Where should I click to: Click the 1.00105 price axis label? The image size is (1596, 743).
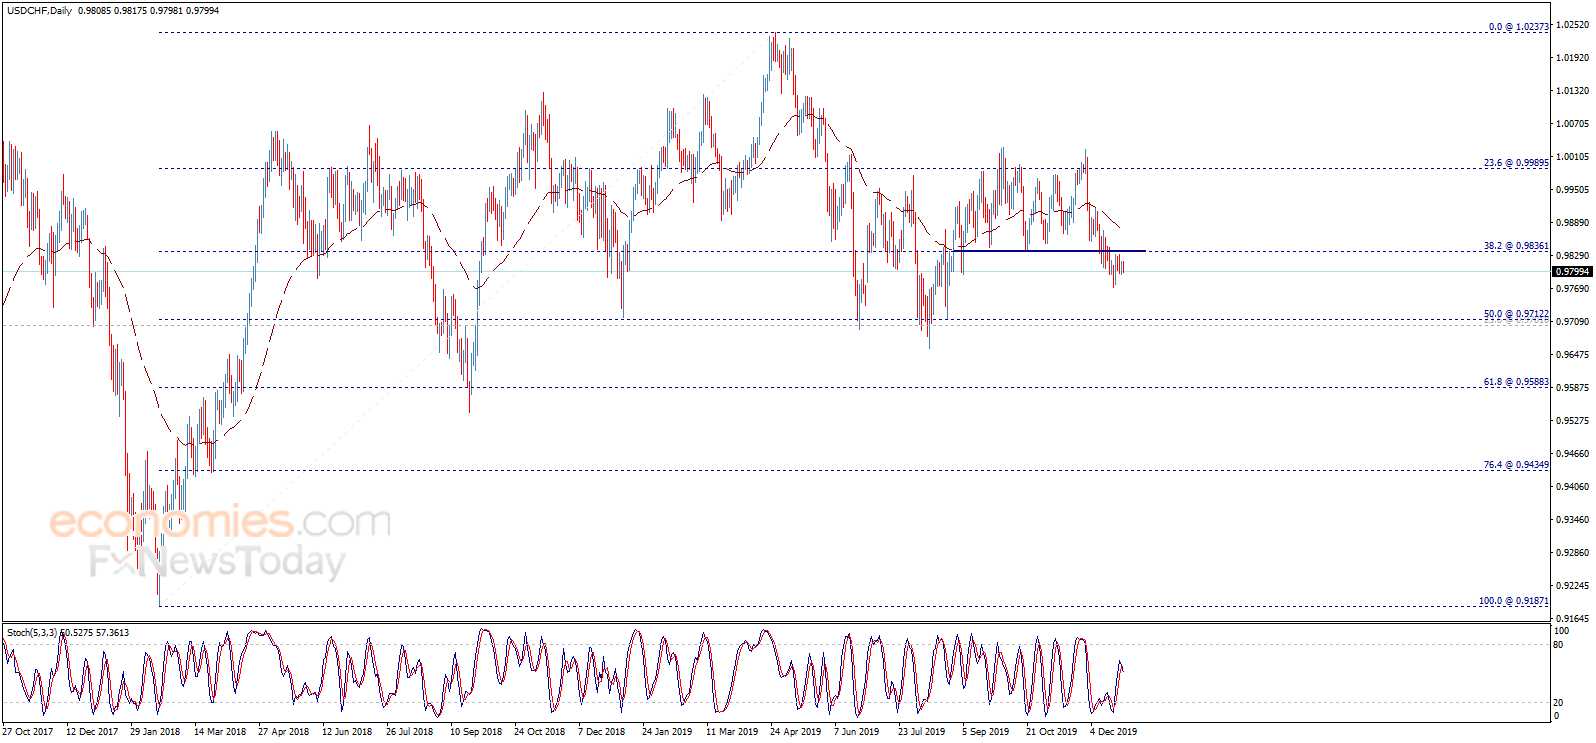[x=1572, y=156]
